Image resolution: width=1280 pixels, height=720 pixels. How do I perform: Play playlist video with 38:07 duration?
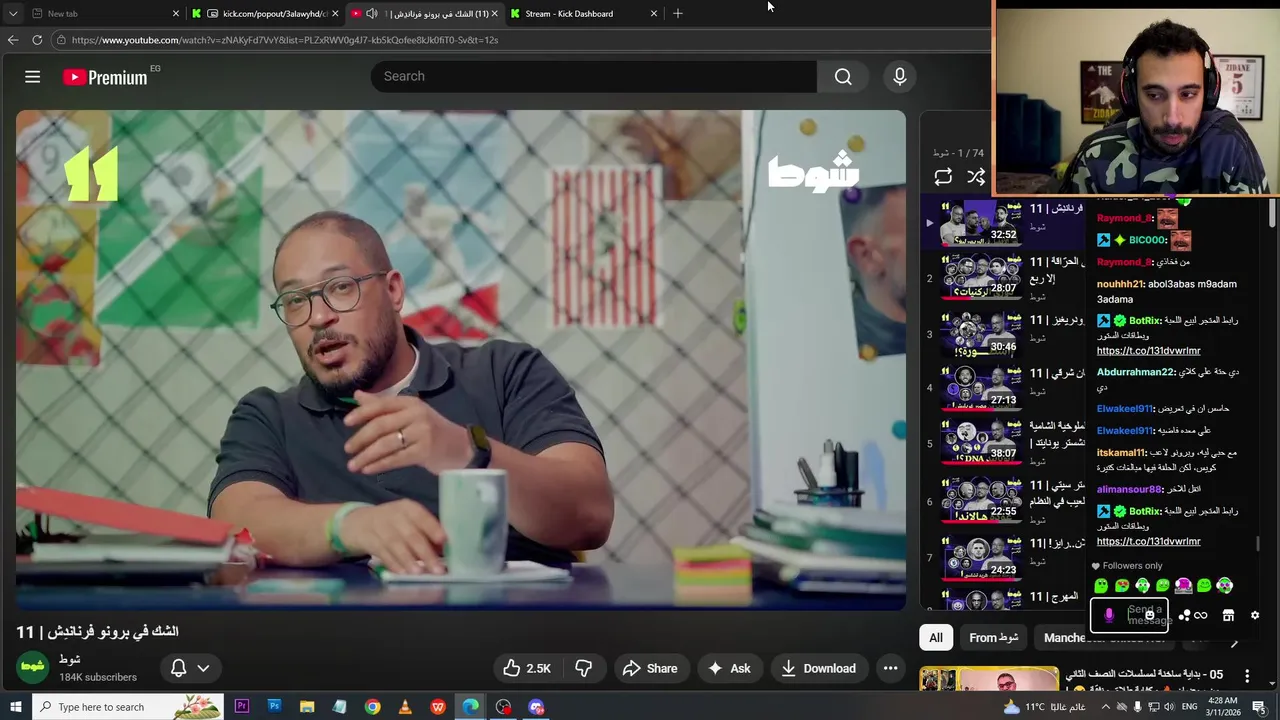pos(983,443)
